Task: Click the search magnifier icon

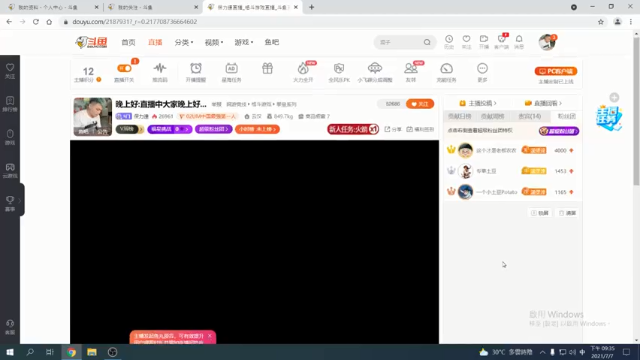Action: [427, 42]
